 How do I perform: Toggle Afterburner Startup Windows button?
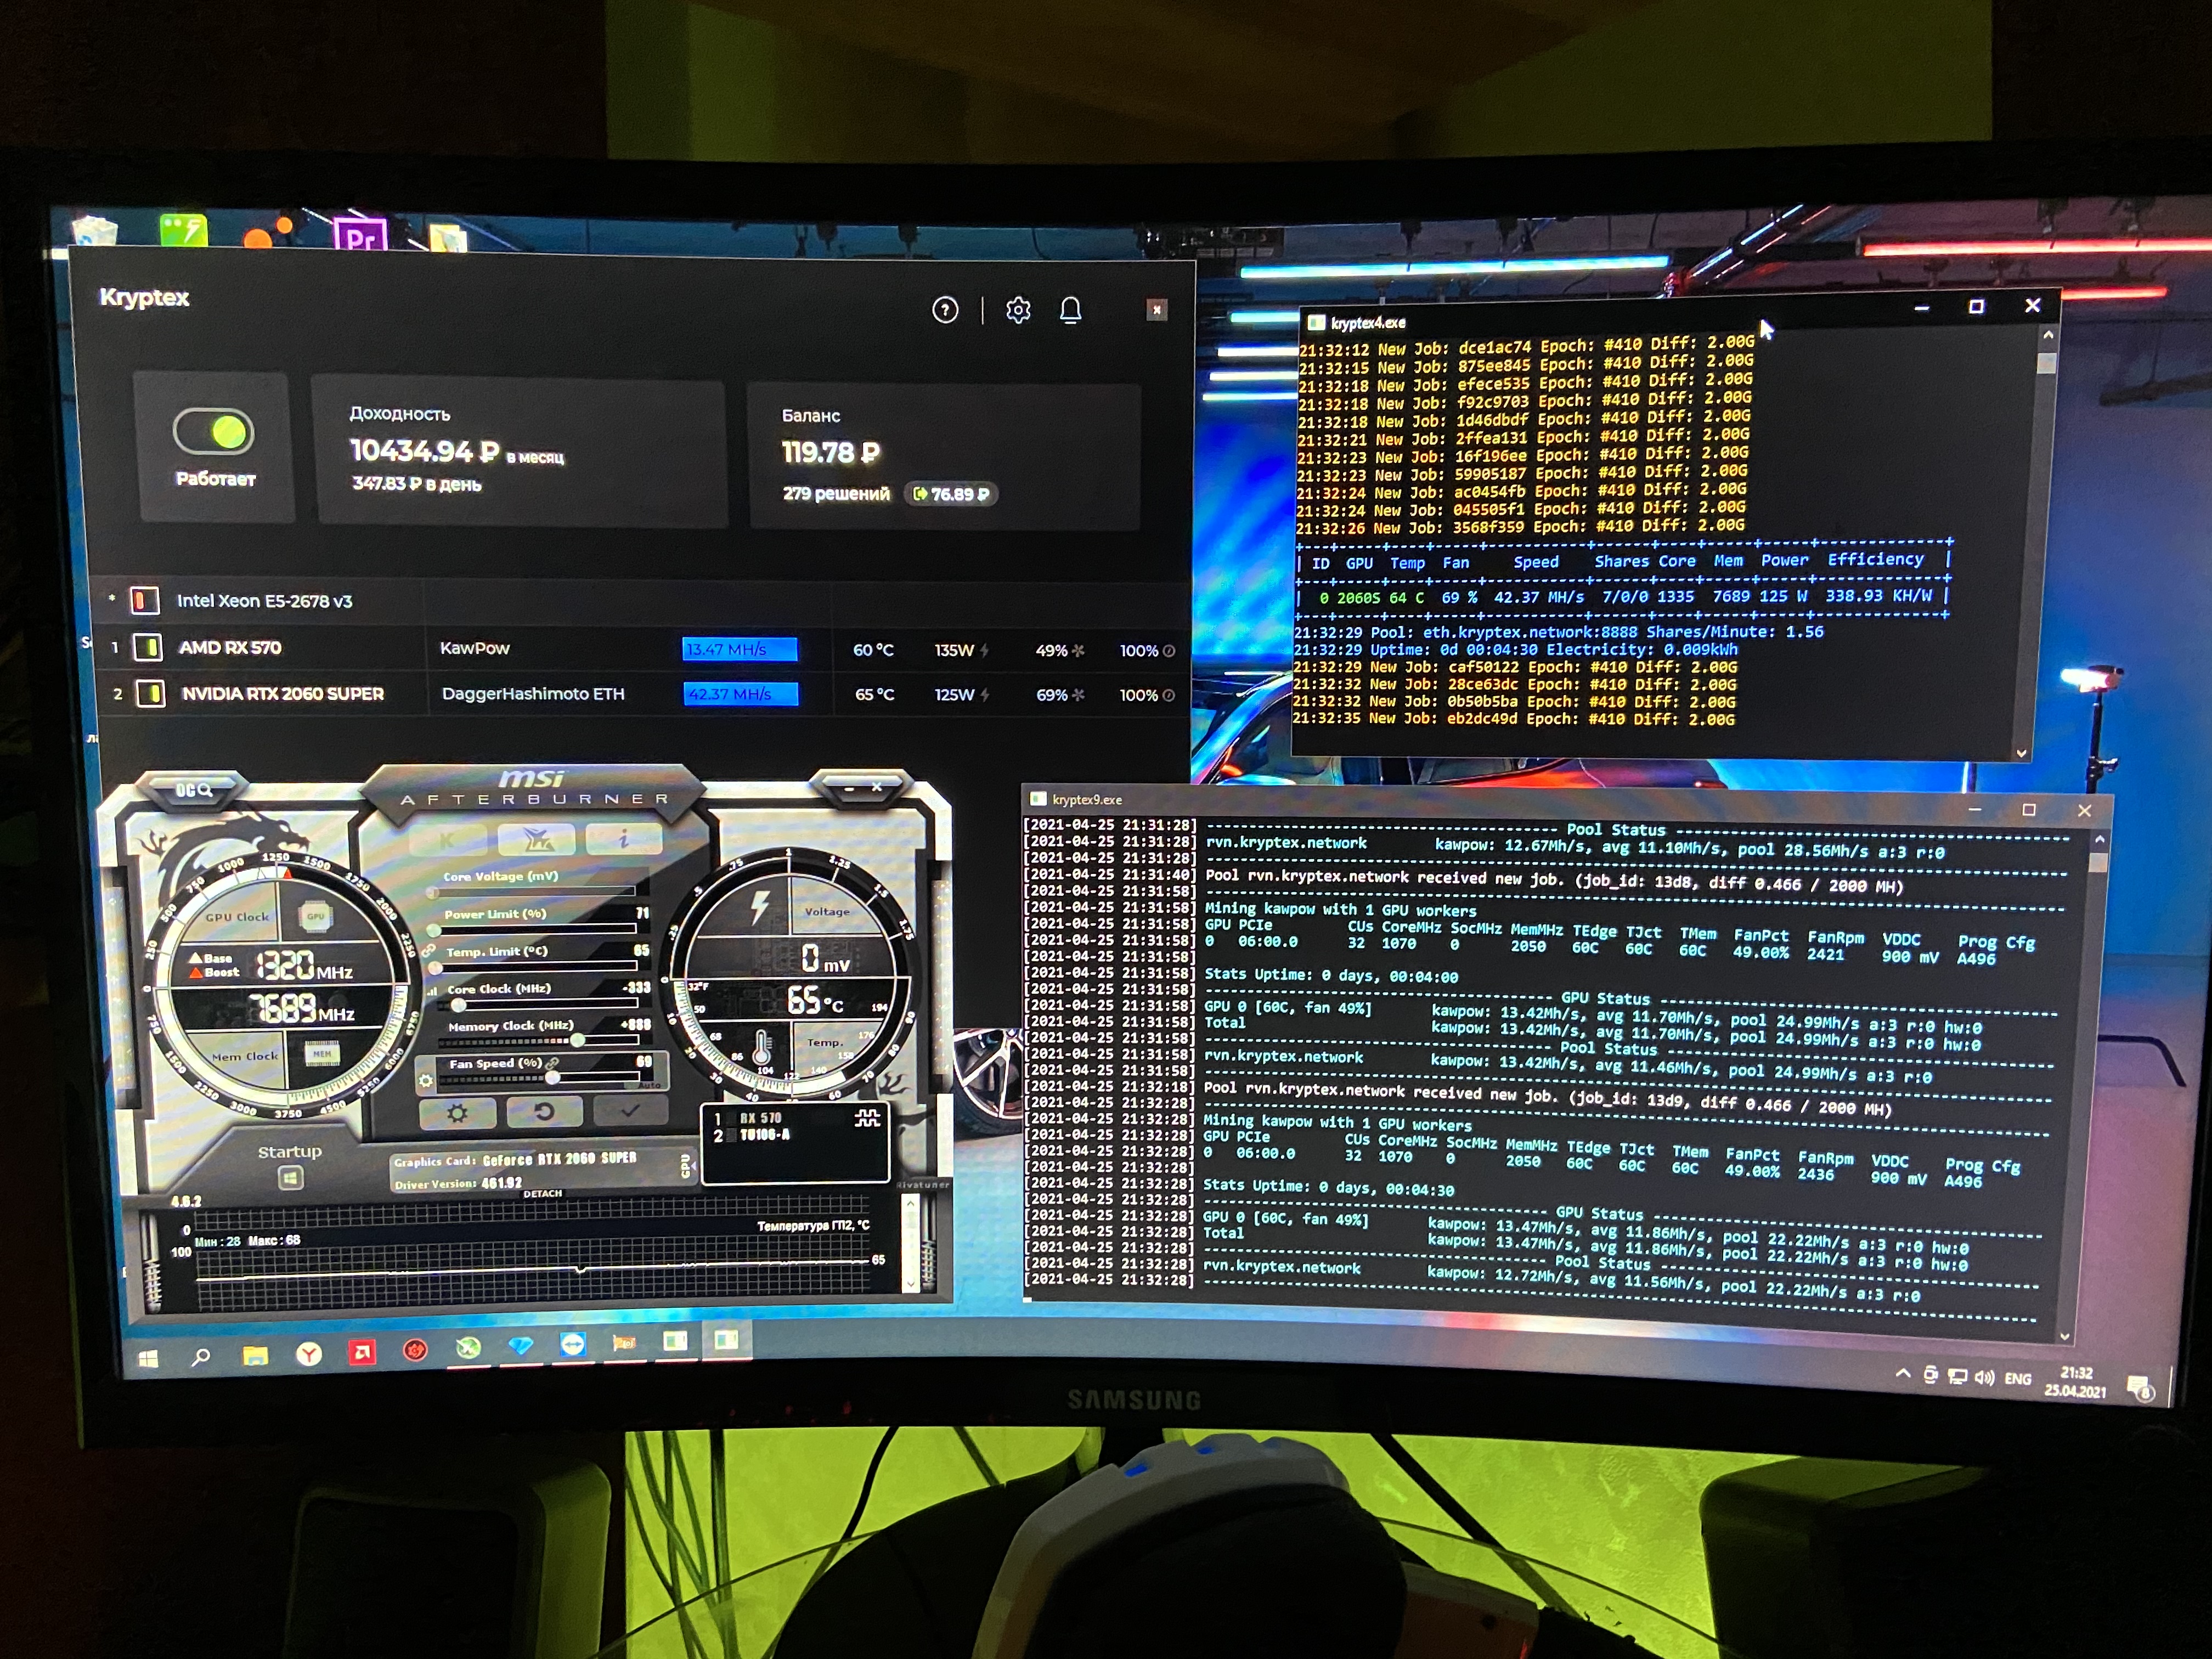pyautogui.click(x=290, y=1177)
